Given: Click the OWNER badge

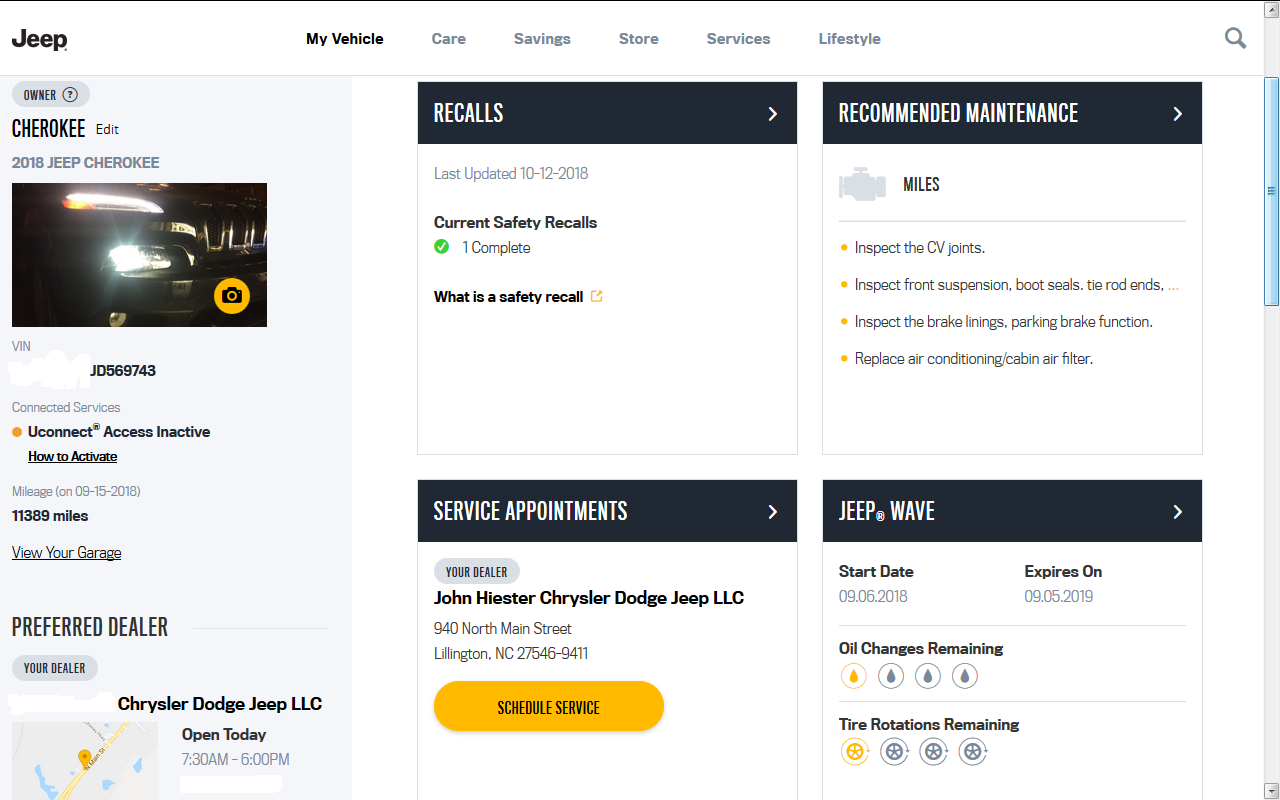Looking at the screenshot, I should point(51,95).
